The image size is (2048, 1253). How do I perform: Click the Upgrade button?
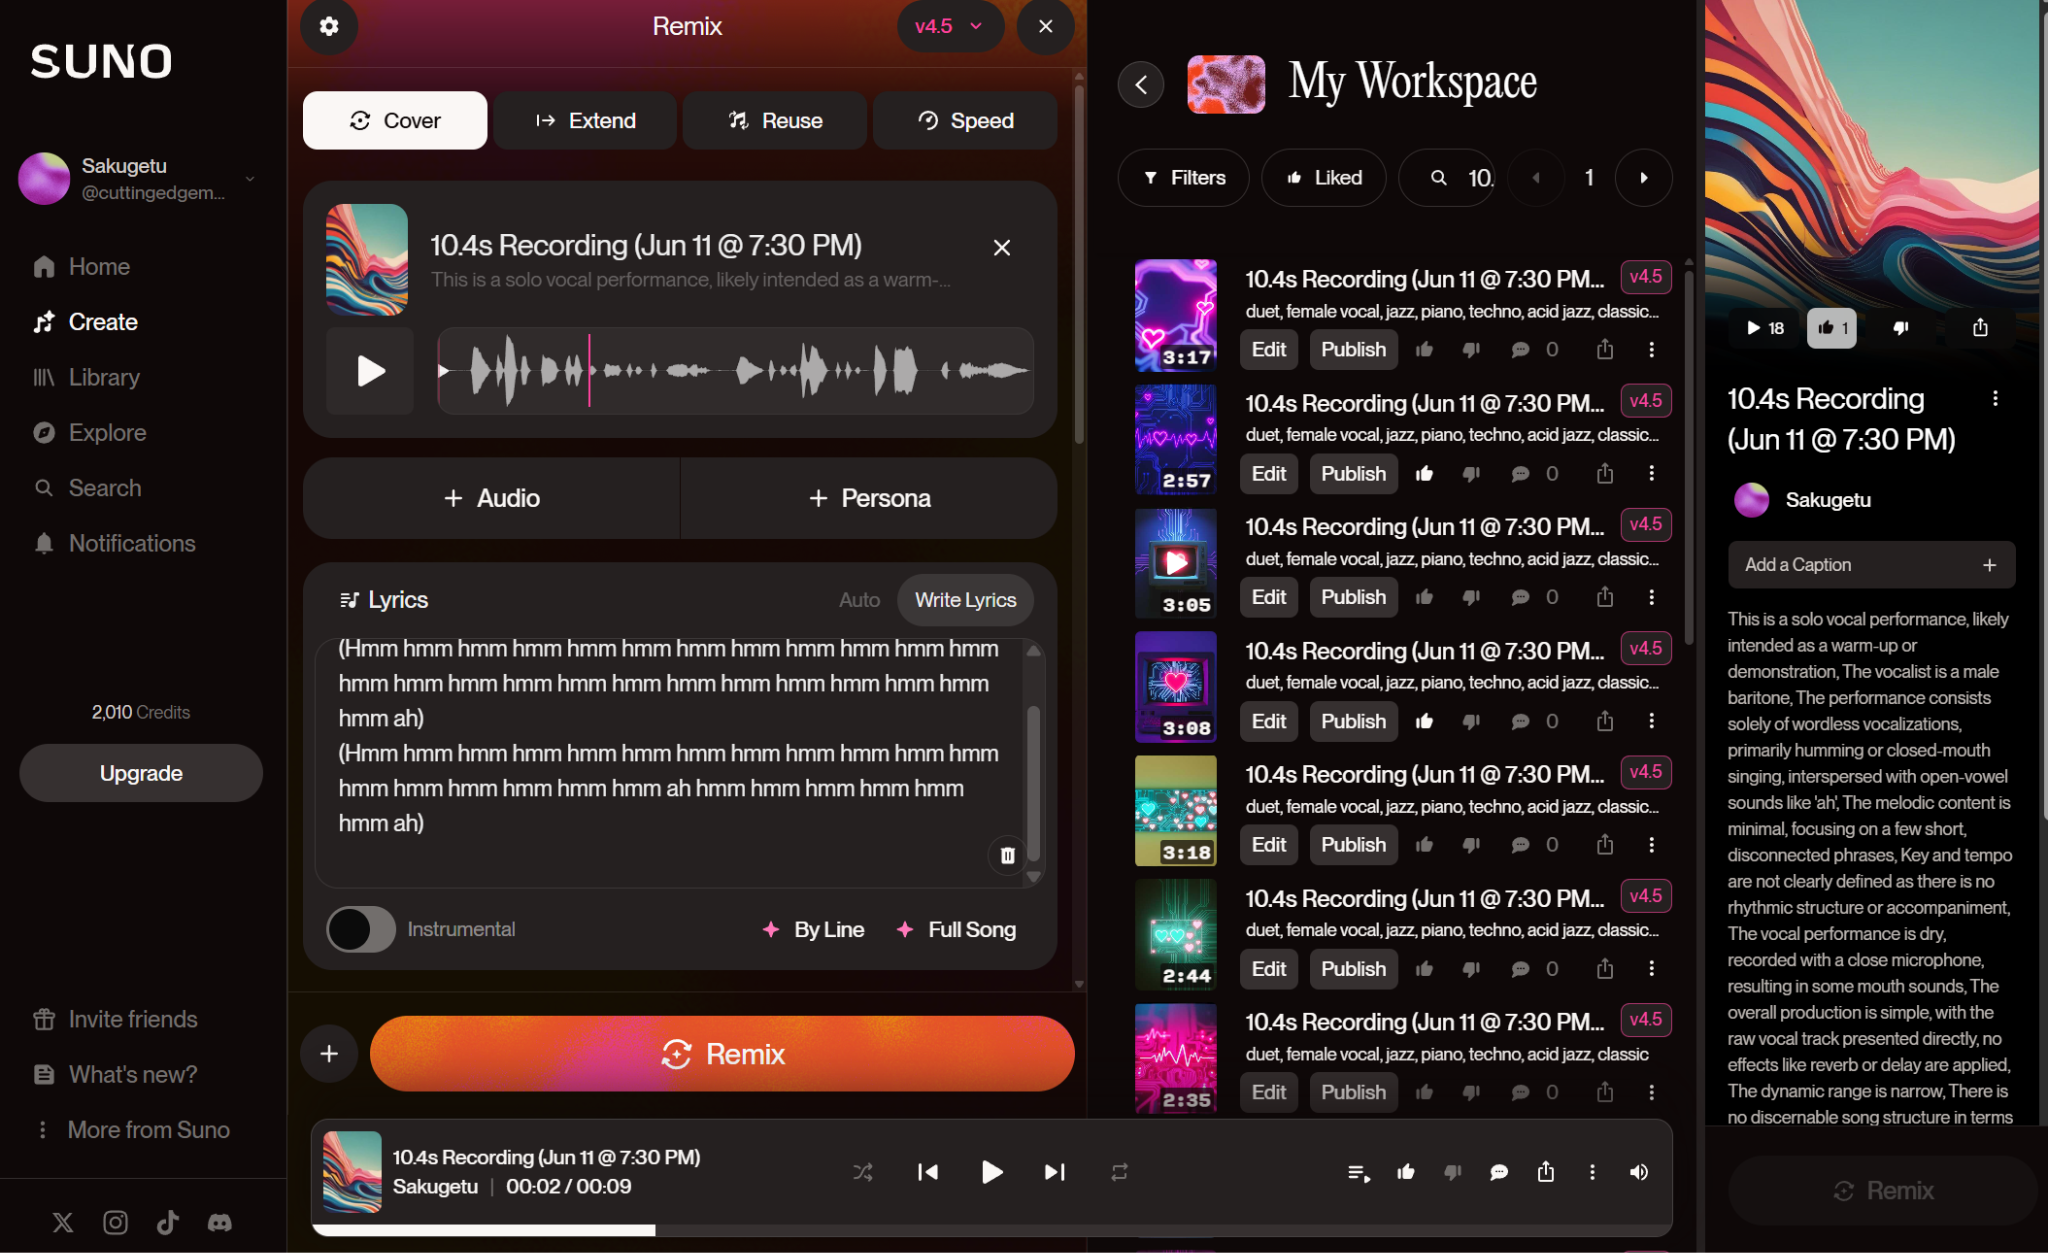click(x=141, y=773)
